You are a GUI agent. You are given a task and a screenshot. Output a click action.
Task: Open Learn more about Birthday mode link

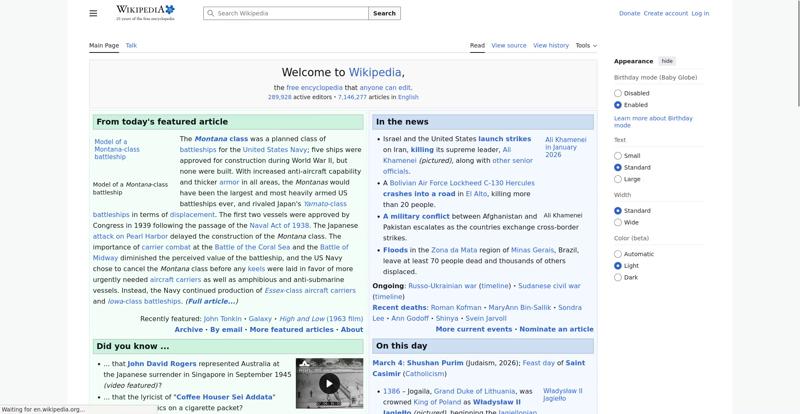652,122
